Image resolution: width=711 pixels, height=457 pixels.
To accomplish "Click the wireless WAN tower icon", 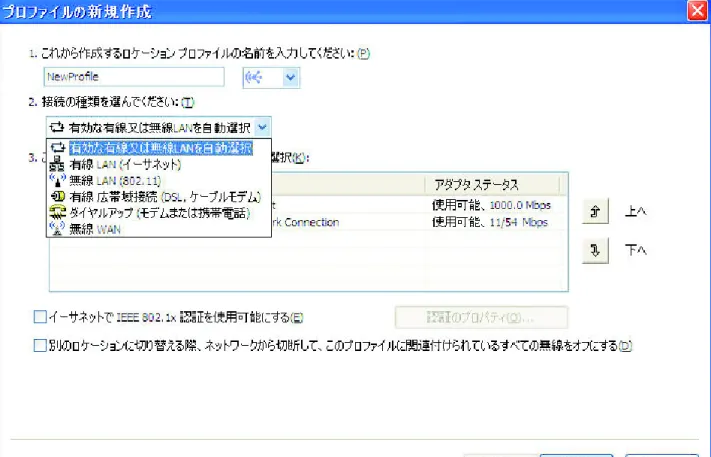I will [x=57, y=228].
